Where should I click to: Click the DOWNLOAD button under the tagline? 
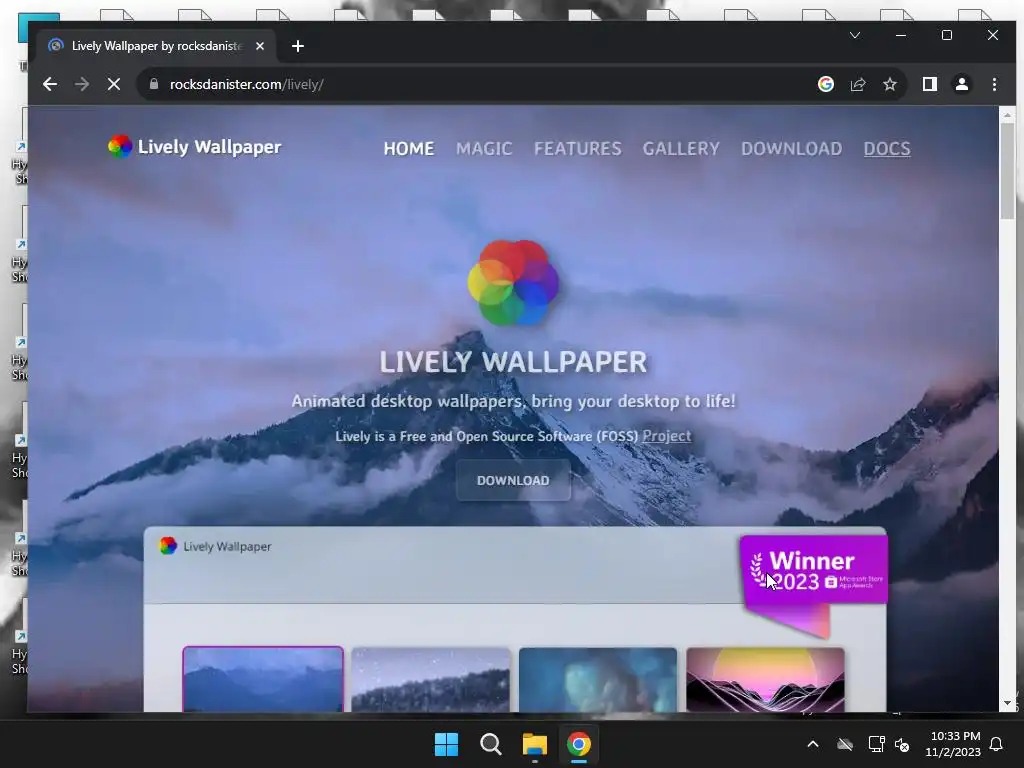point(513,481)
